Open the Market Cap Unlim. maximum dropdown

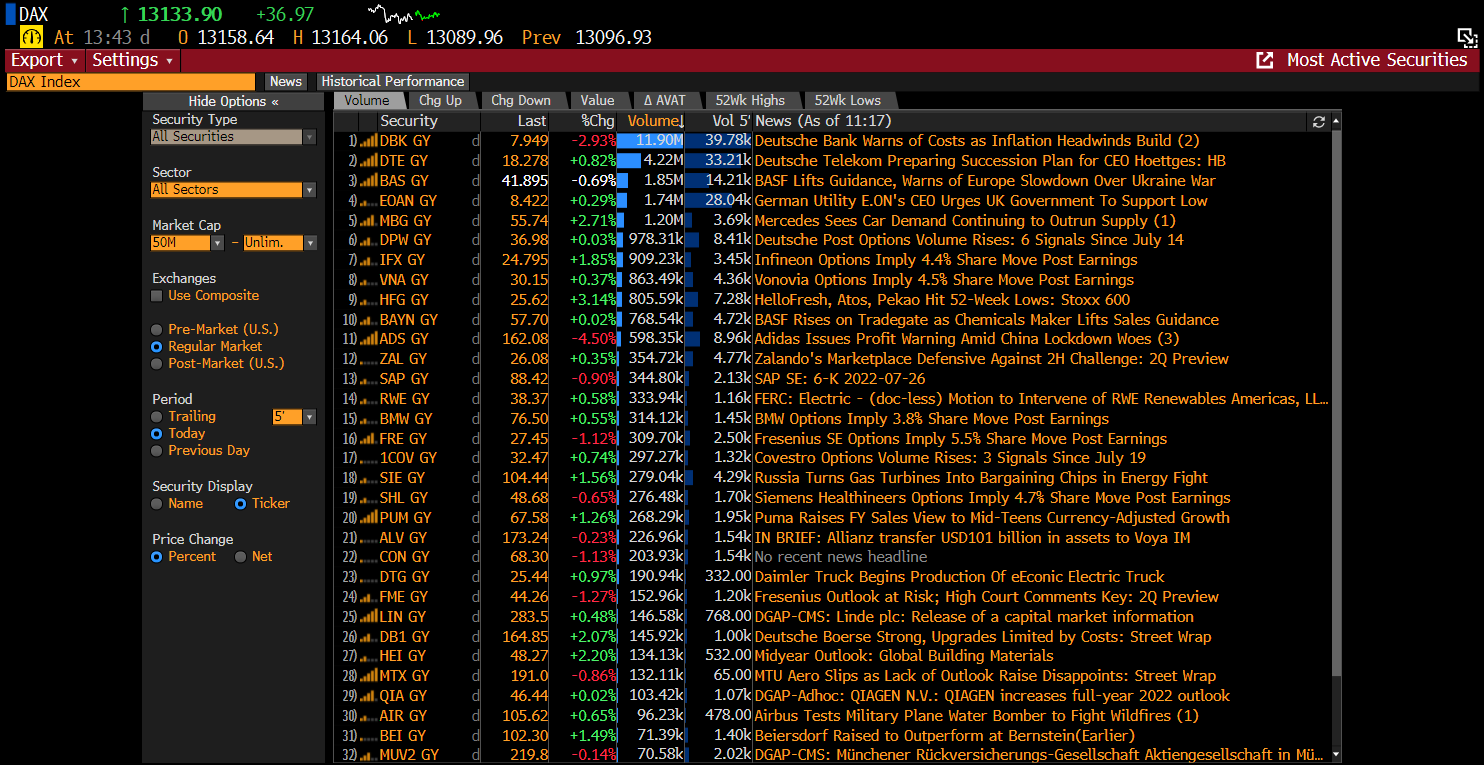(x=279, y=243)
